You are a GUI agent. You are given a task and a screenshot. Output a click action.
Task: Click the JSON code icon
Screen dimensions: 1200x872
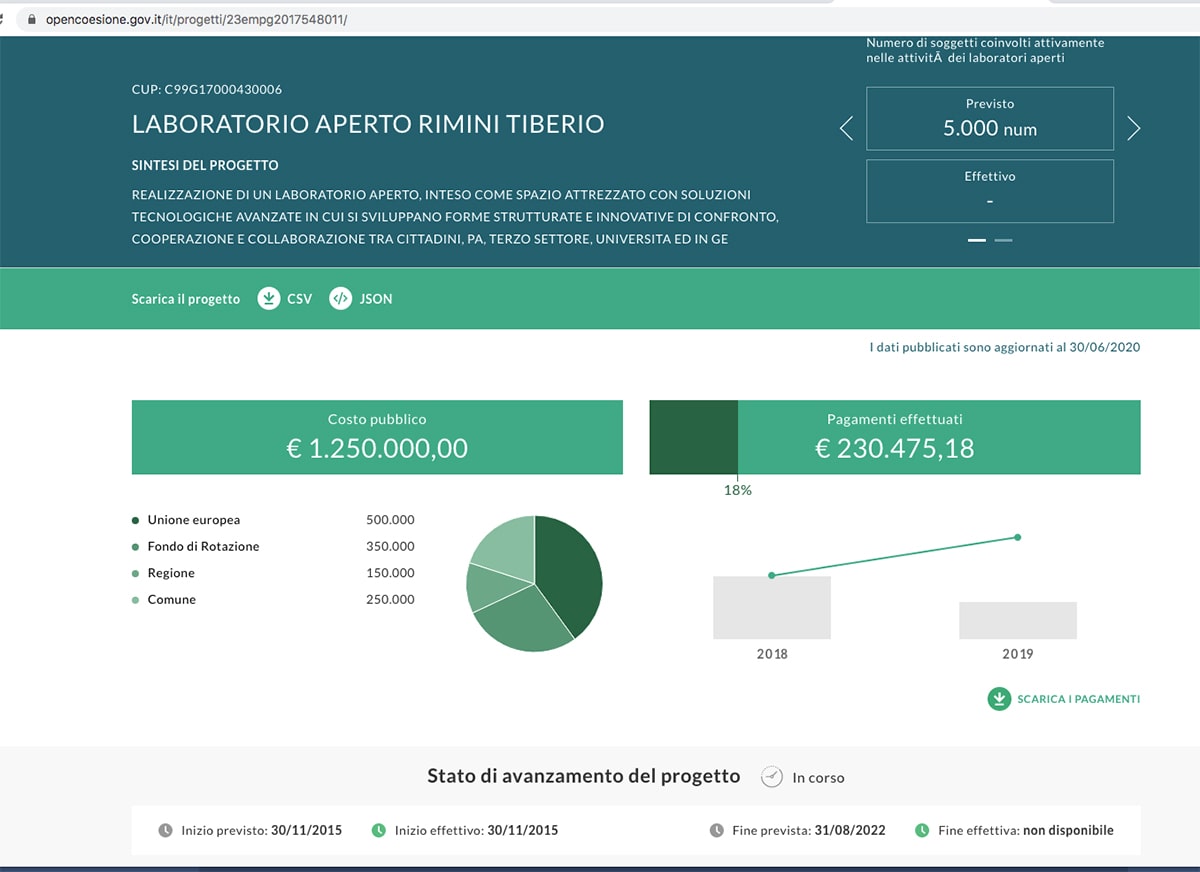coord(341,298)
